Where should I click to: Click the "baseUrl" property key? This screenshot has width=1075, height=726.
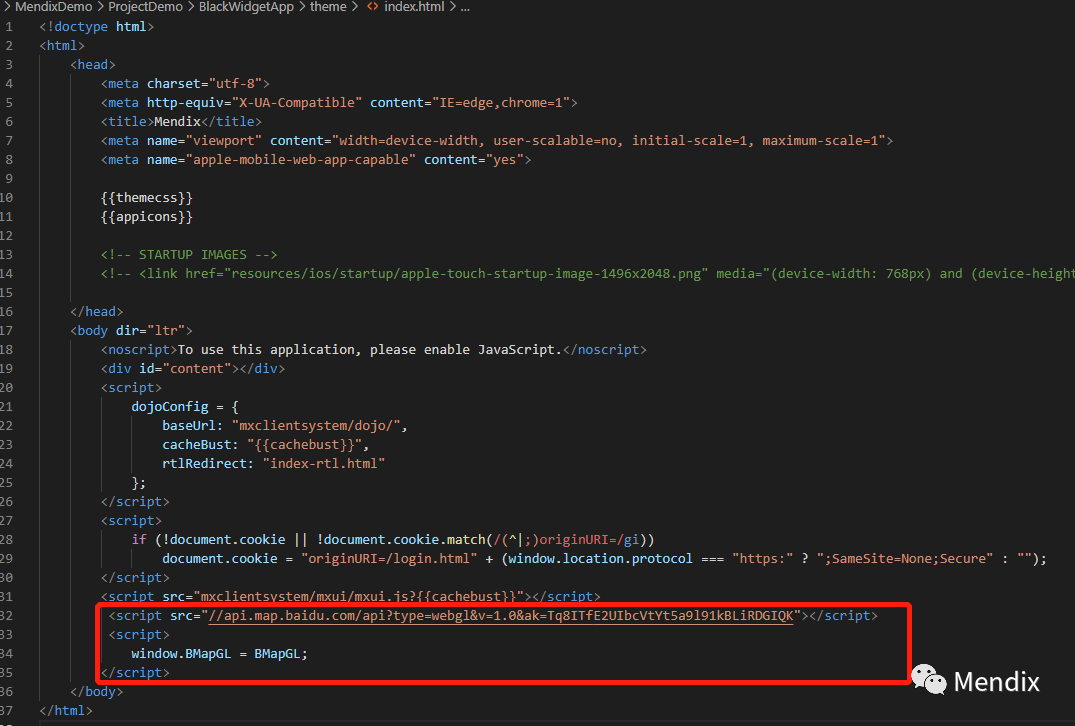click(x=189, y=426)
